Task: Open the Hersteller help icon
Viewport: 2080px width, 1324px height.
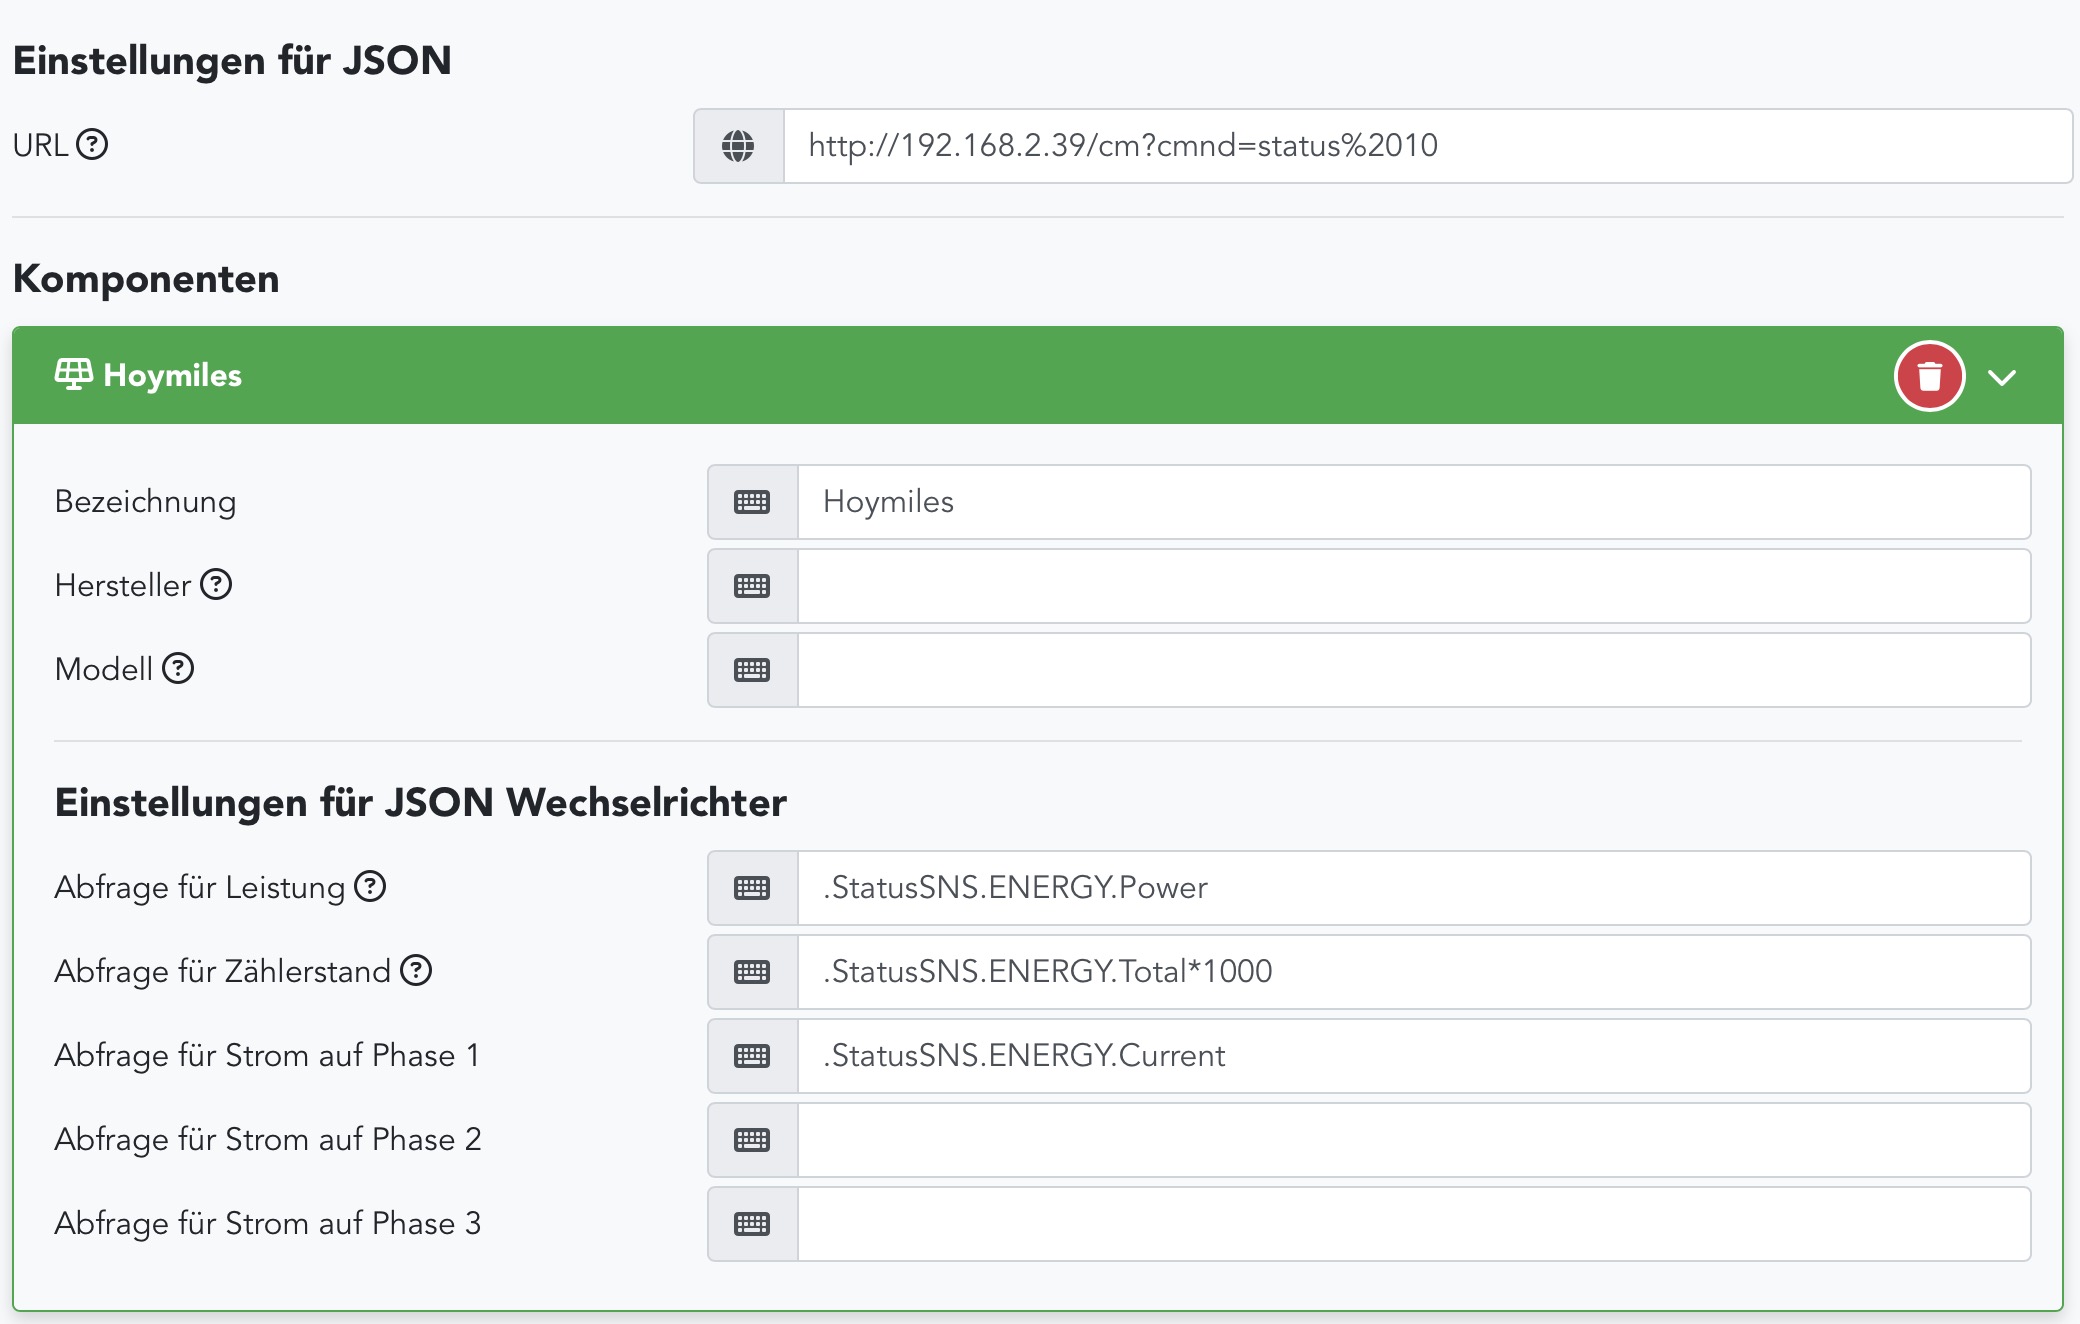Action: (x=216, y=584)
